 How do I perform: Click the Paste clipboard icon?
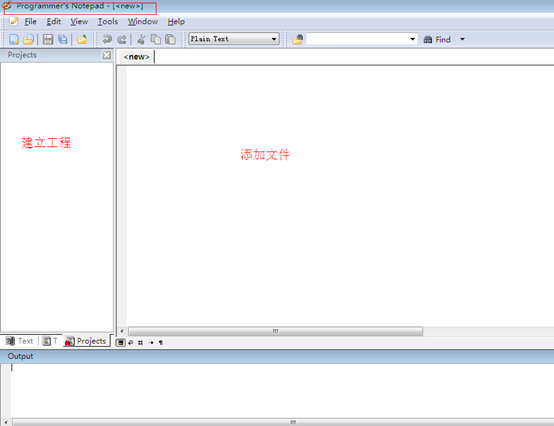171,39
